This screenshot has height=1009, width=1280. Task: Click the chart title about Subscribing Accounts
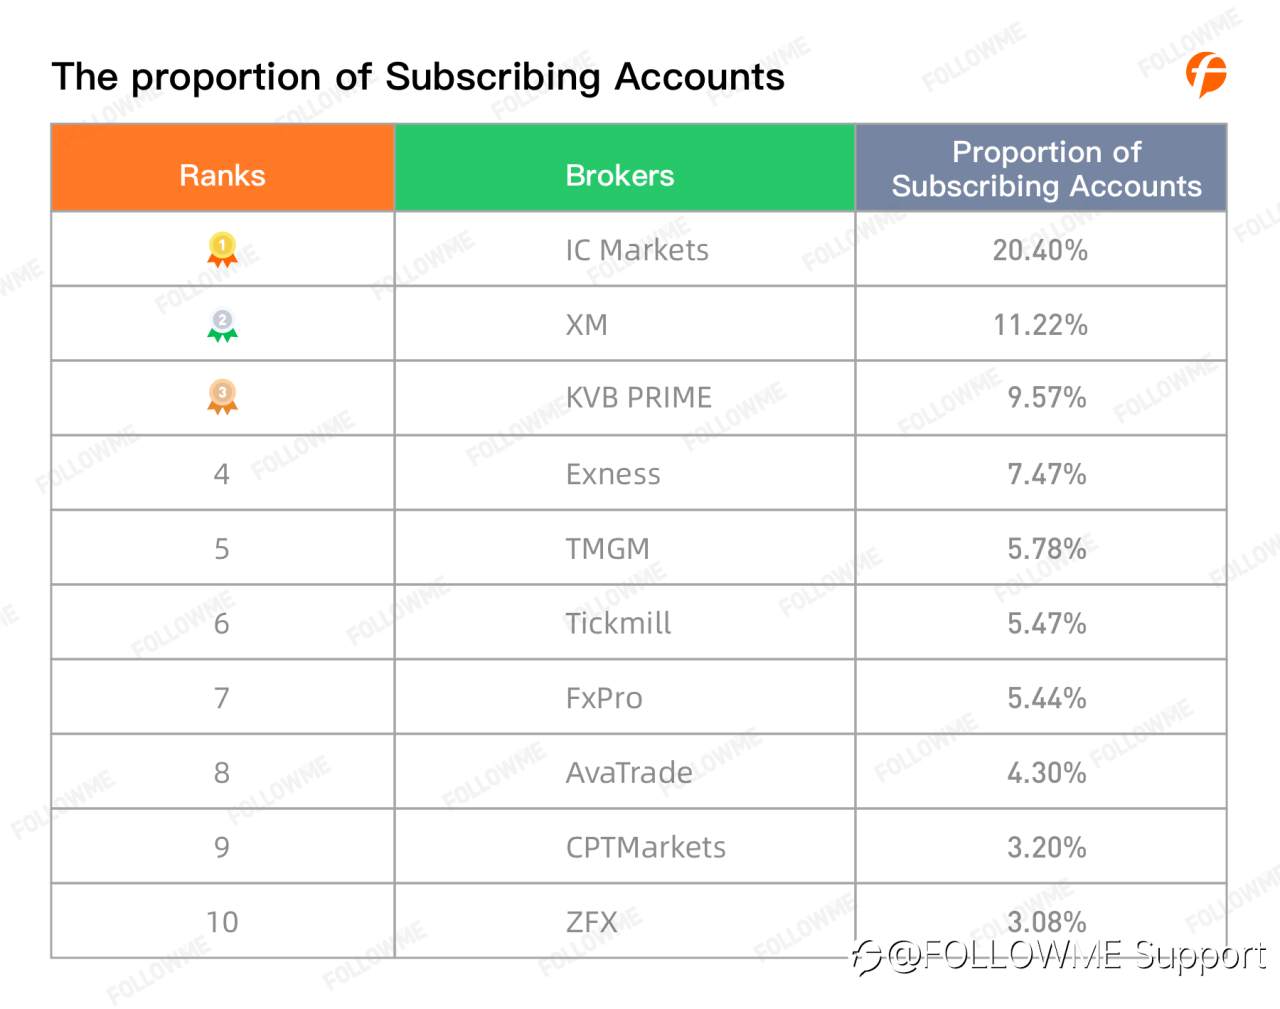pyautogui.click(x=418, y=77)
